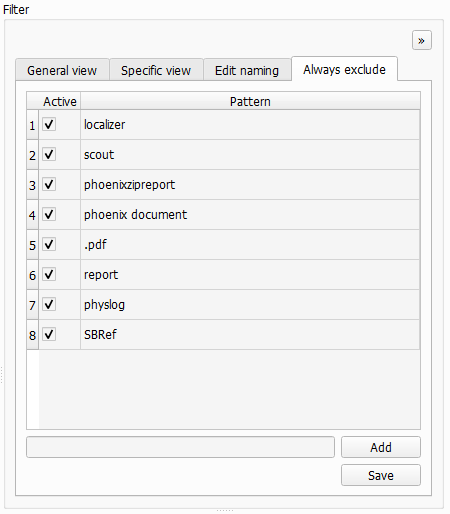This screenshot has height=514, width=450.
Task: Uncheck the .pdf pattern checkbox
Action: [49, 245]
